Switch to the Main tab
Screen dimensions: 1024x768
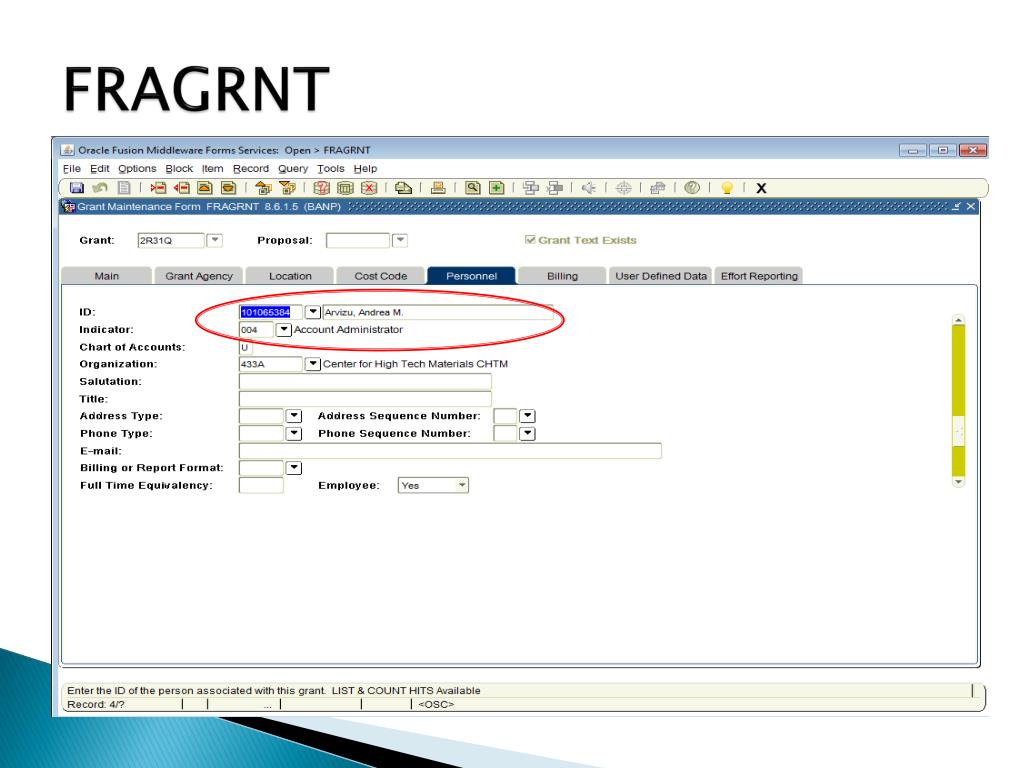click(106, 276)
